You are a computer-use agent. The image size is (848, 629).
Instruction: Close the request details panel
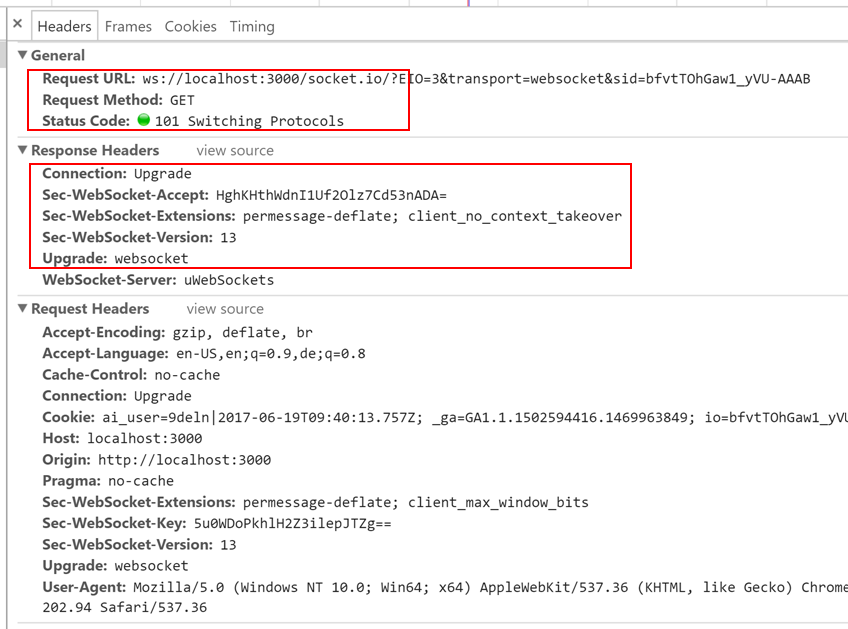[17, 23]
